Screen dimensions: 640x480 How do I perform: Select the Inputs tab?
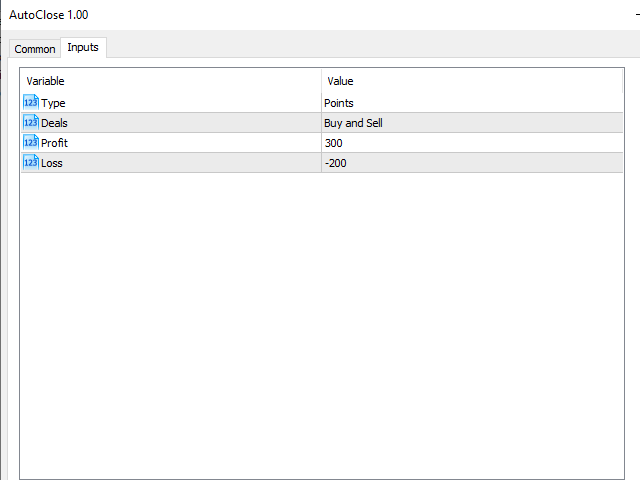[83, 47]
